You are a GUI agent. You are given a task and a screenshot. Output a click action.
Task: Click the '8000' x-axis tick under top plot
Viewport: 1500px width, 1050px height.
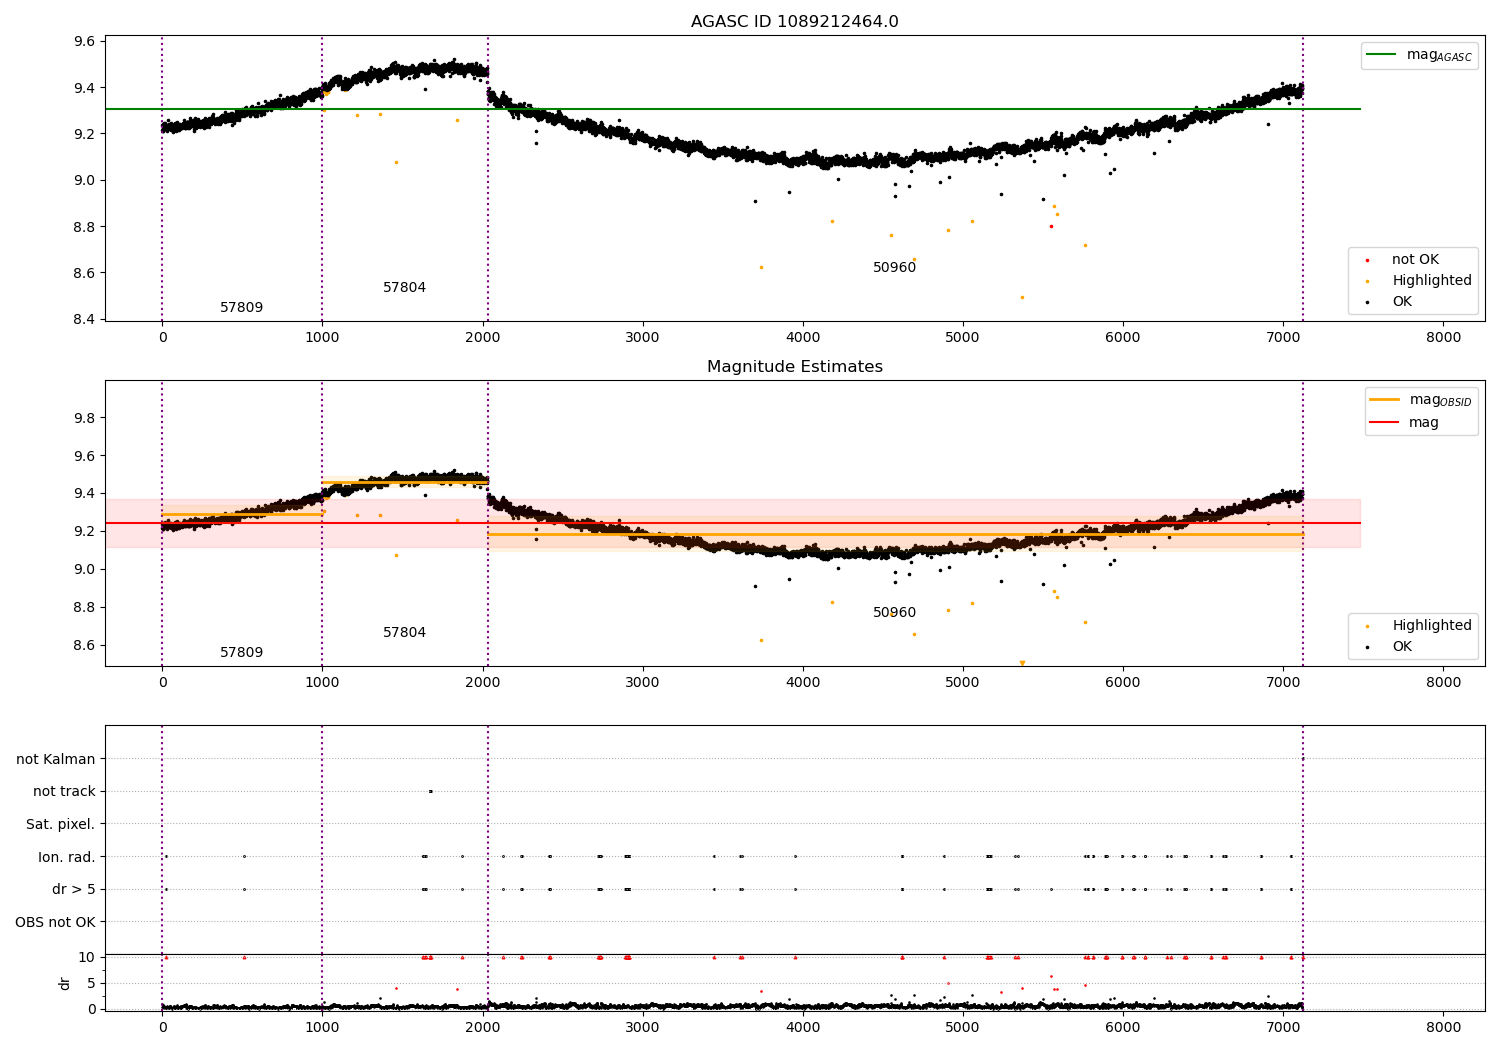pos(1443,338)
